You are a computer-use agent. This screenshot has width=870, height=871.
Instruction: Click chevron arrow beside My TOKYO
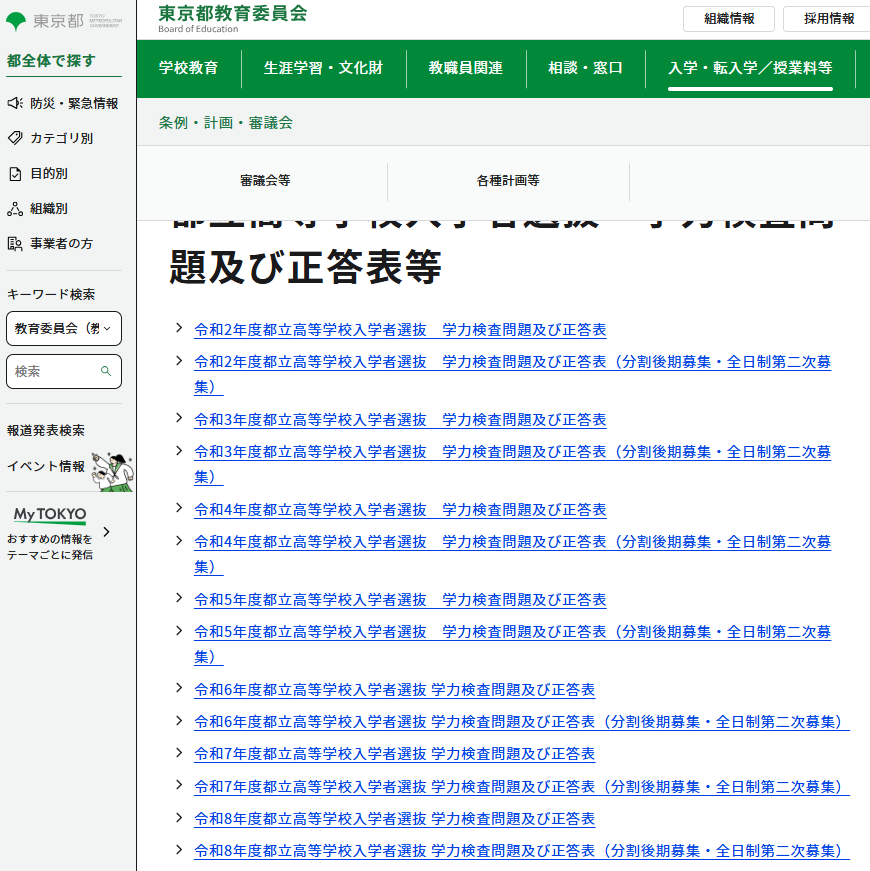click(x=107, y=532)
